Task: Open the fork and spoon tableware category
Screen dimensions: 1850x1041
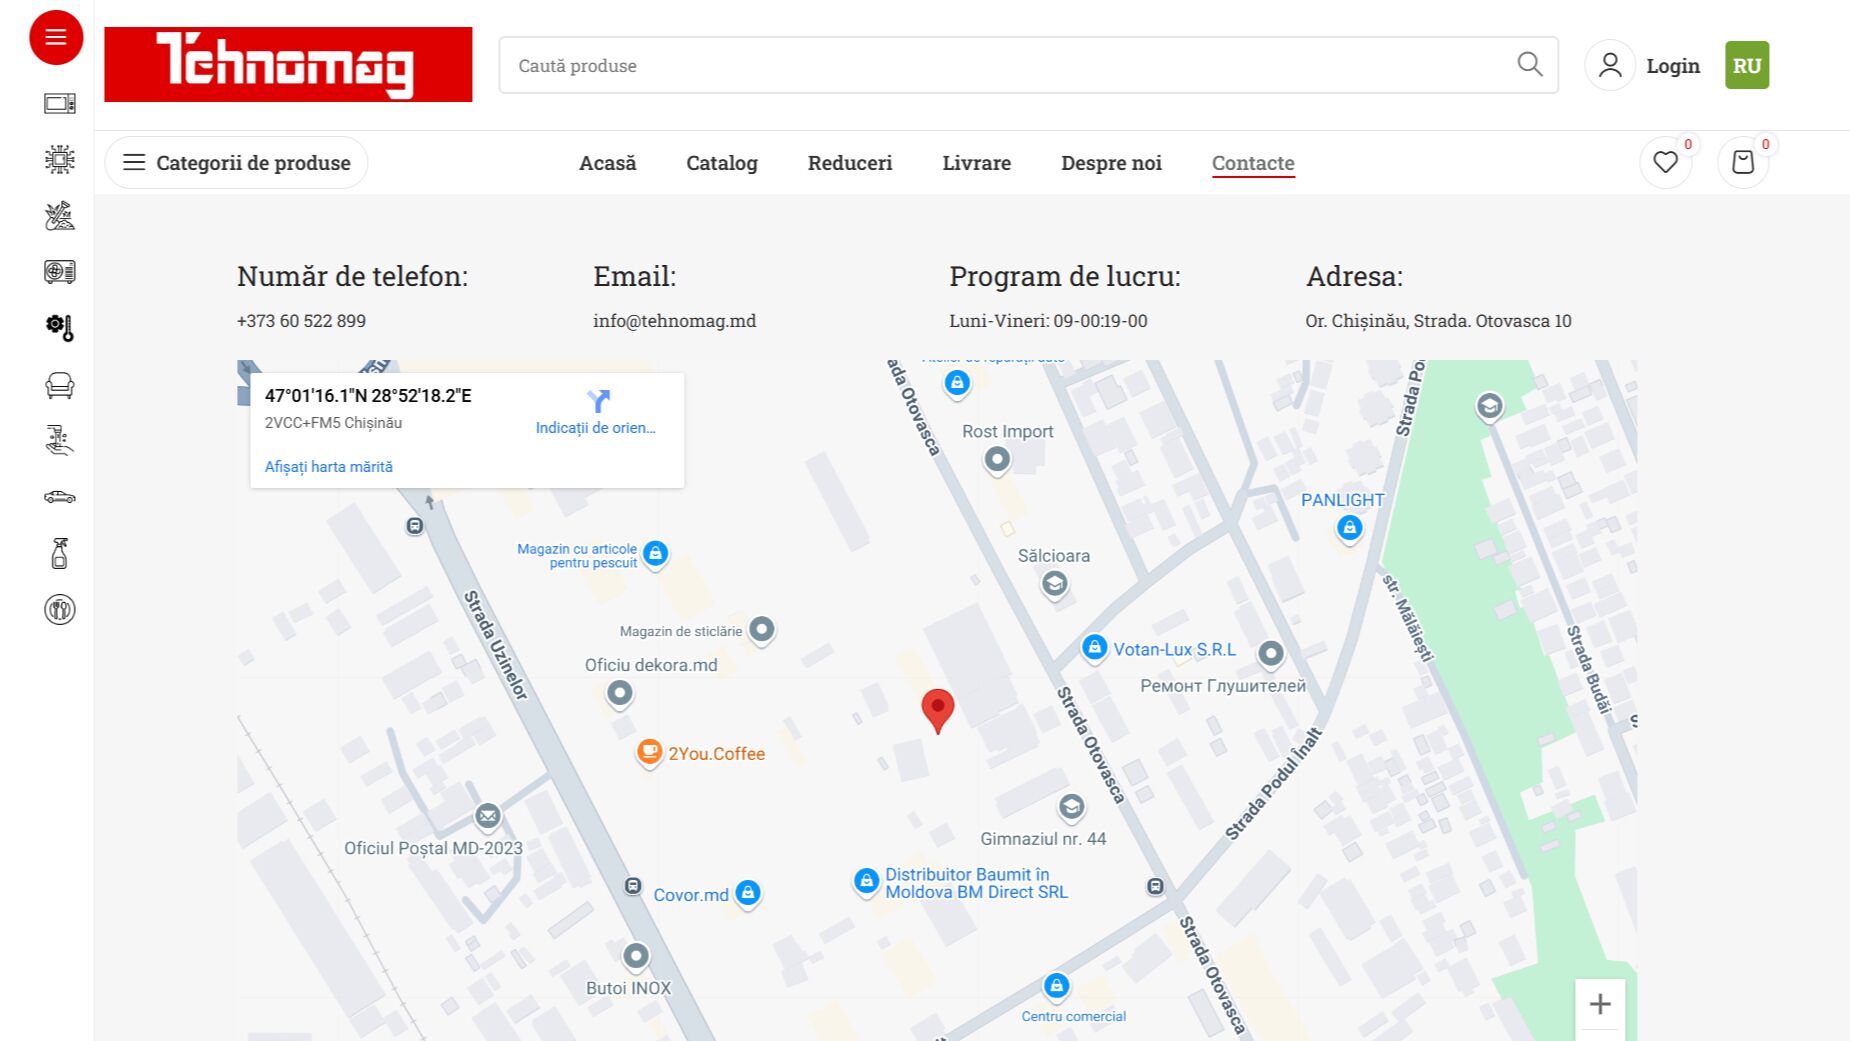Action: click(60, 609)
